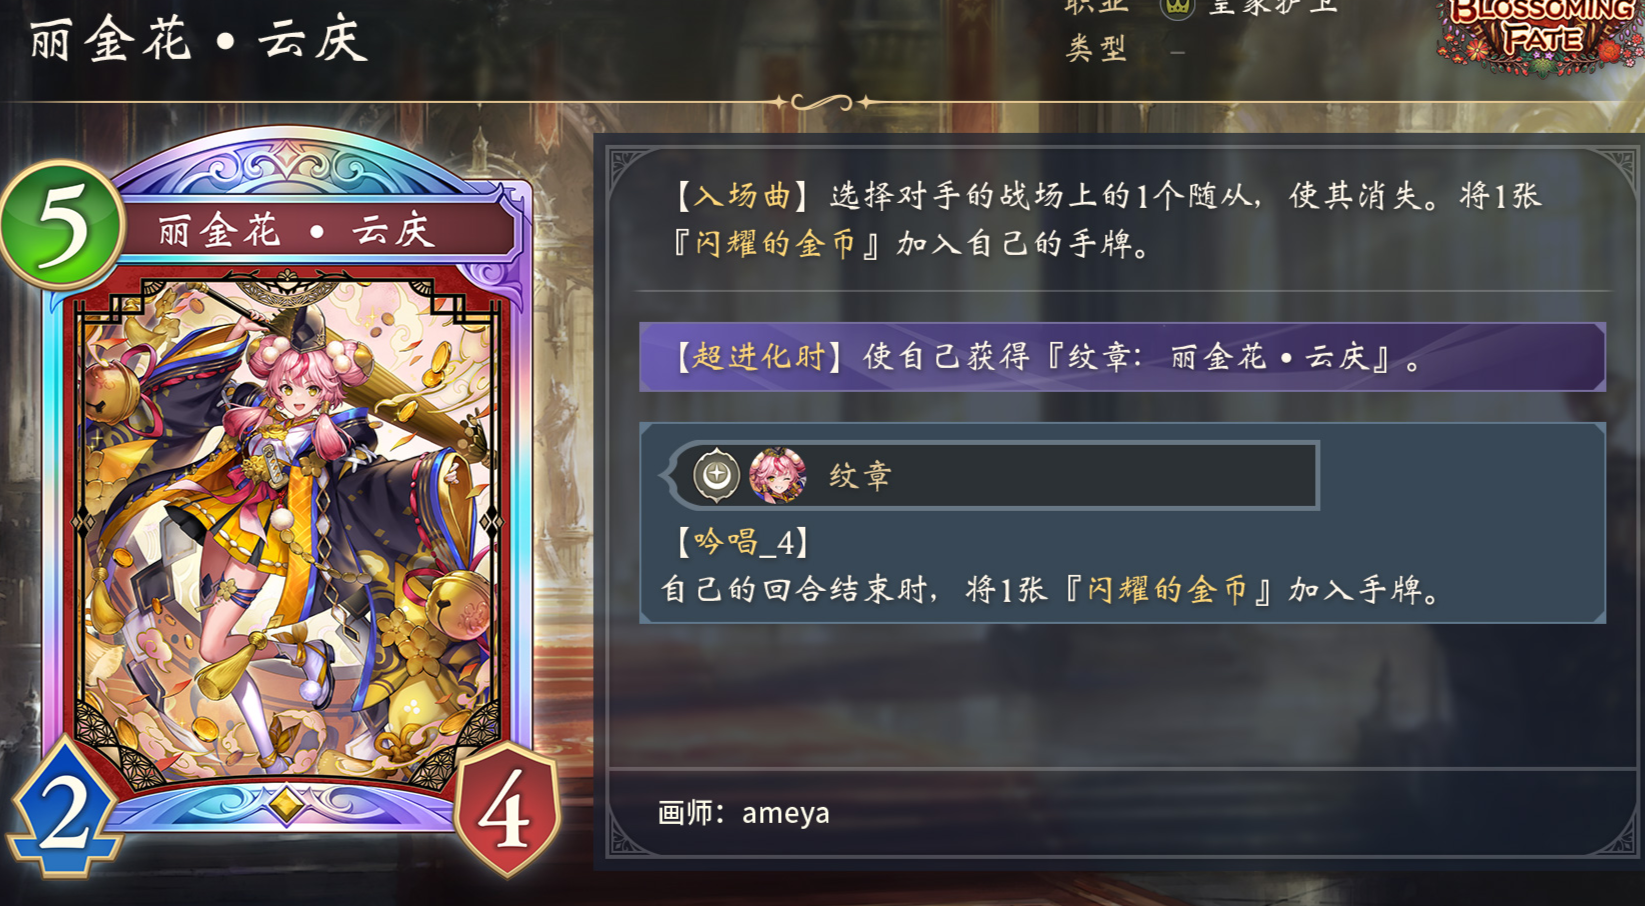Click the gold diamond gem below the card art
The image size is (1645, 906).
pyautogui.click(x=286, y=804)
